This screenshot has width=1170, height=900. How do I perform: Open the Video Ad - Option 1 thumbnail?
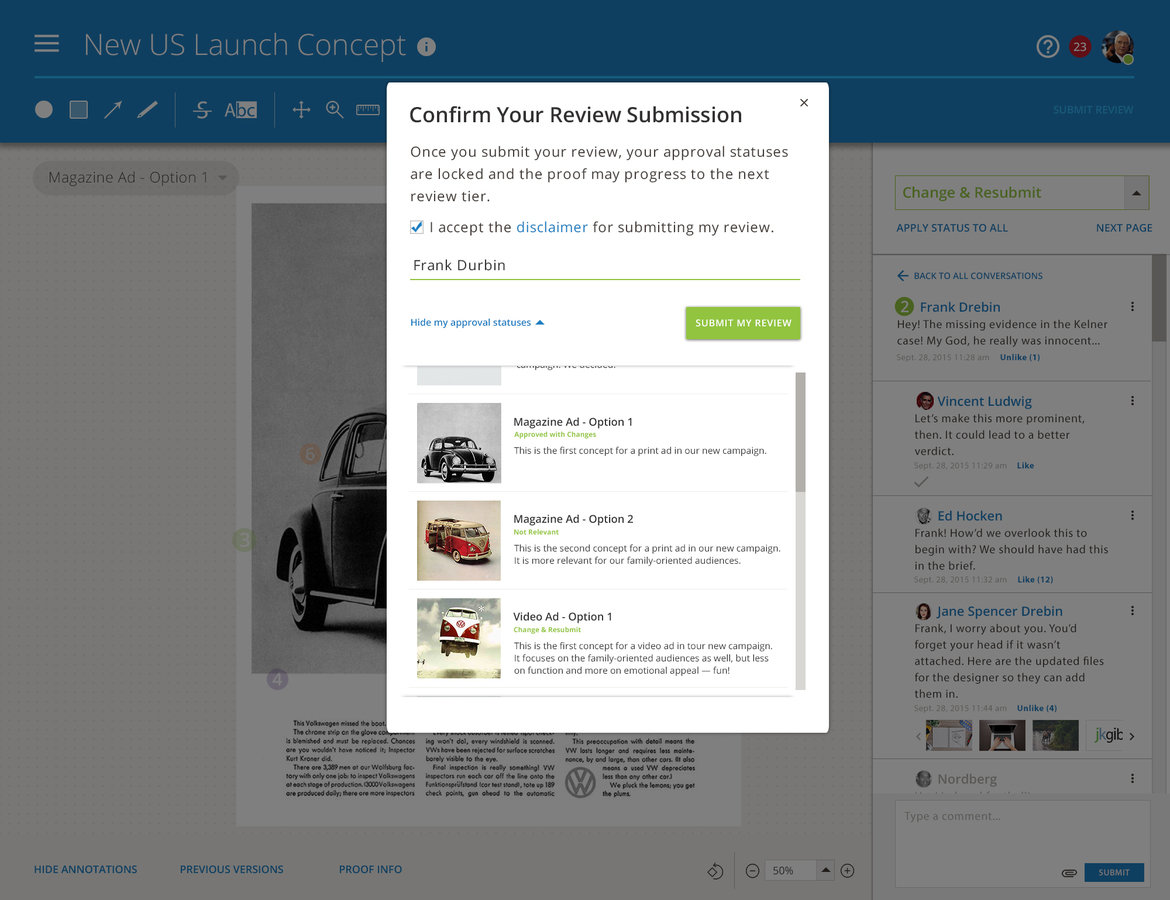458,638
